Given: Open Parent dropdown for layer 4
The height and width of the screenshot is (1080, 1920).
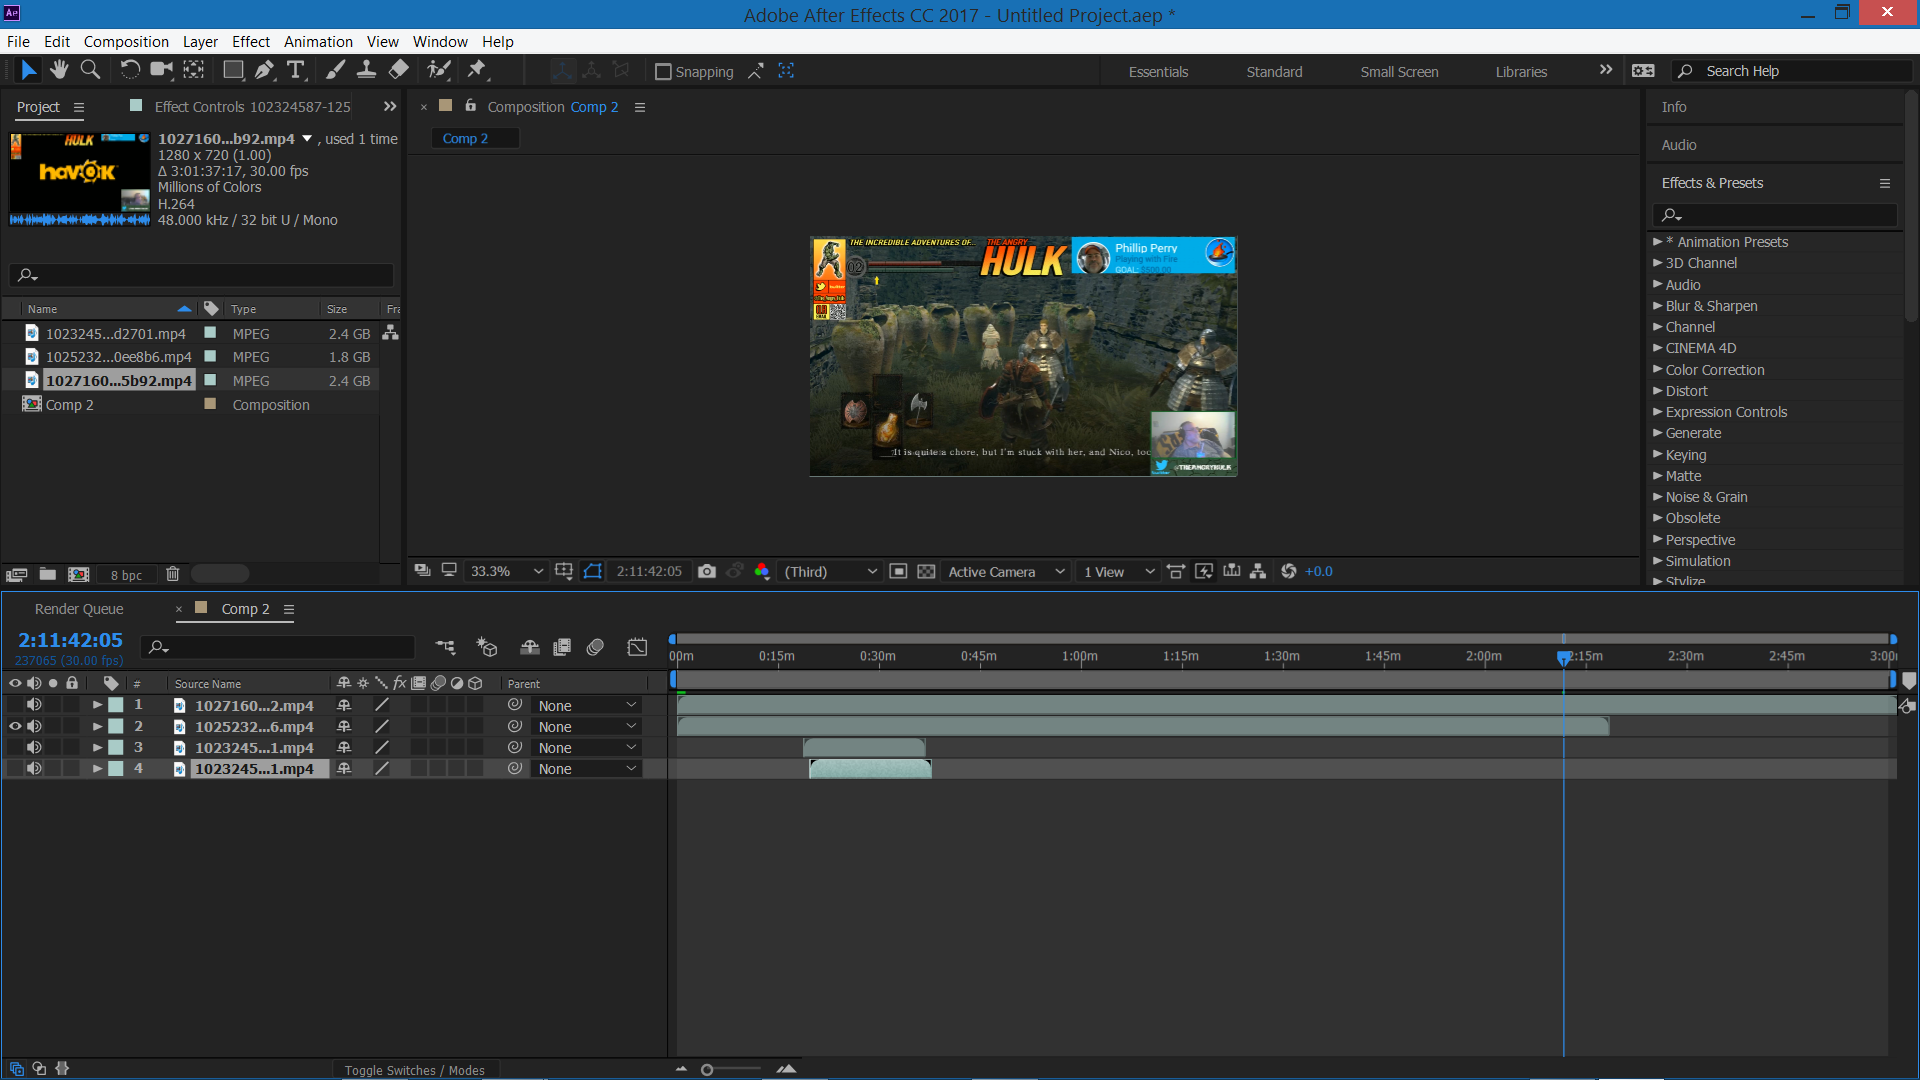Looking at the screenshot, I should pos(586,769).
